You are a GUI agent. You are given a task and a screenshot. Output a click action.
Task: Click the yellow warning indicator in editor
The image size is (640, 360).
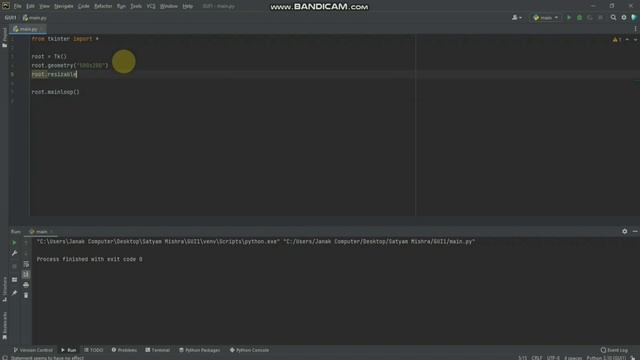(616, 39)
